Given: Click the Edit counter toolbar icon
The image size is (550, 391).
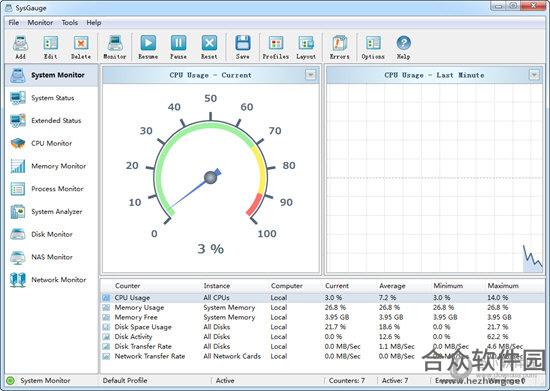Looking at the screenshot, I should [x=51, y=47].
